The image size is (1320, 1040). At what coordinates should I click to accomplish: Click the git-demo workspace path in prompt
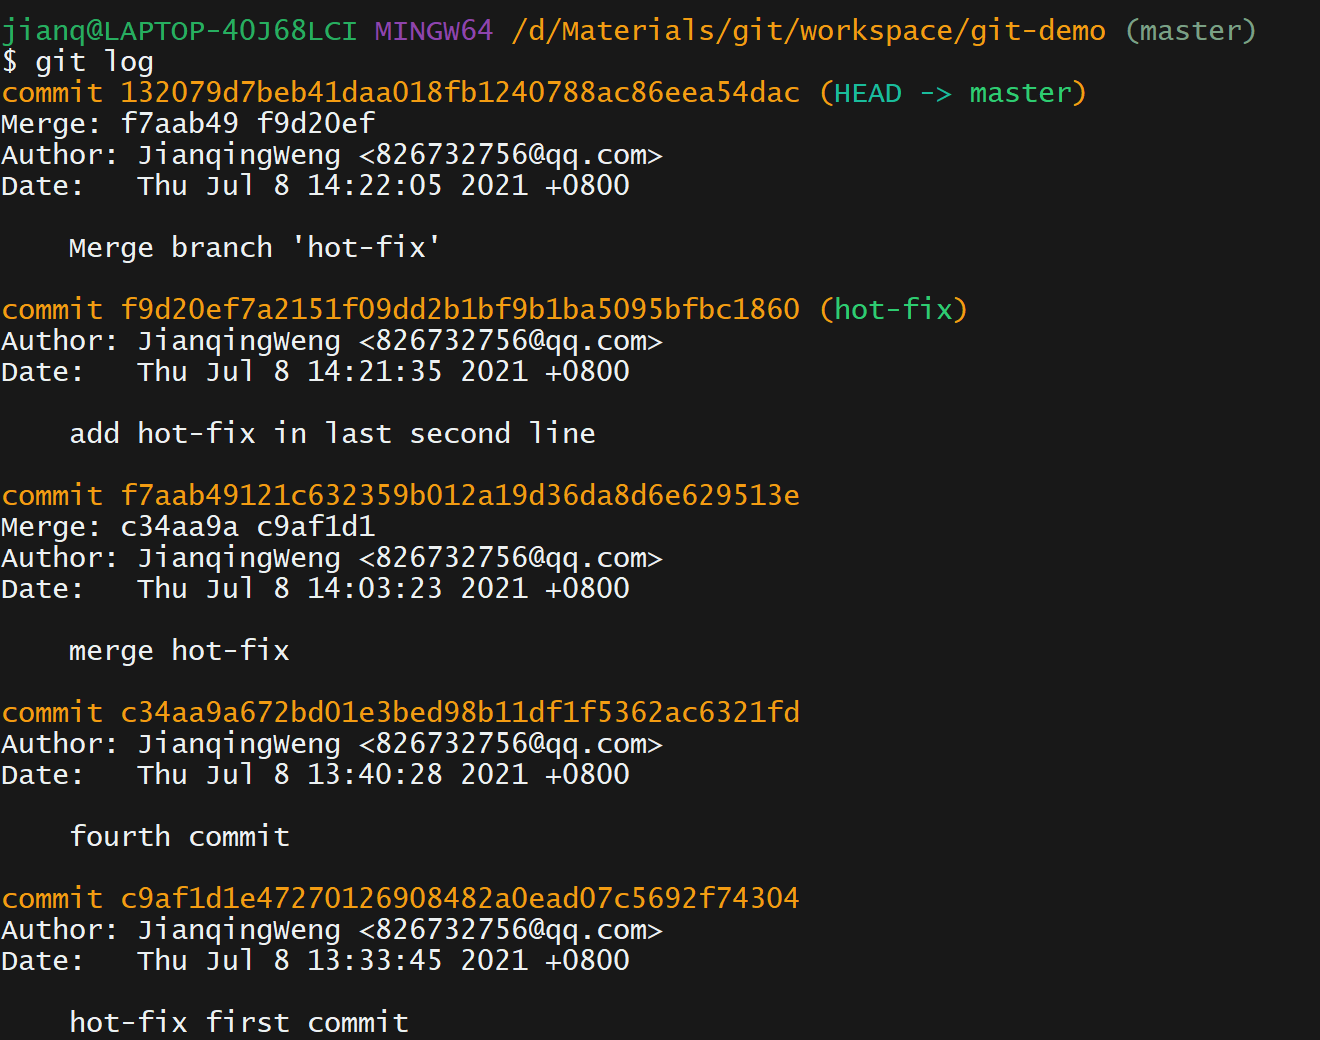click(808, 31)
